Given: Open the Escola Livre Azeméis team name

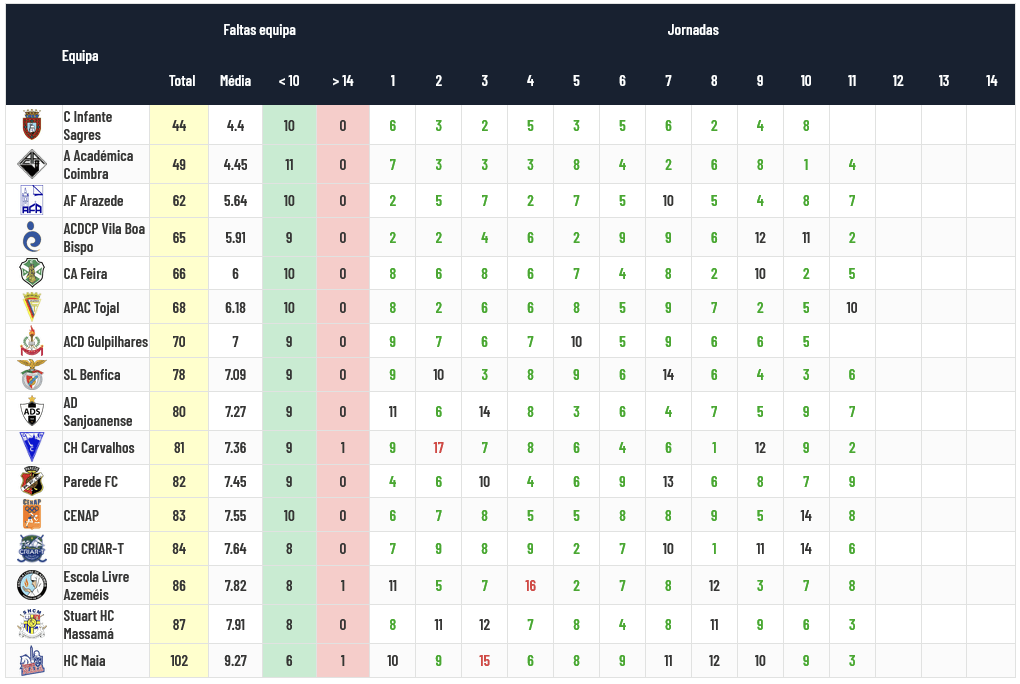Looking at the screenshot, I should click(x=96, y=586).
